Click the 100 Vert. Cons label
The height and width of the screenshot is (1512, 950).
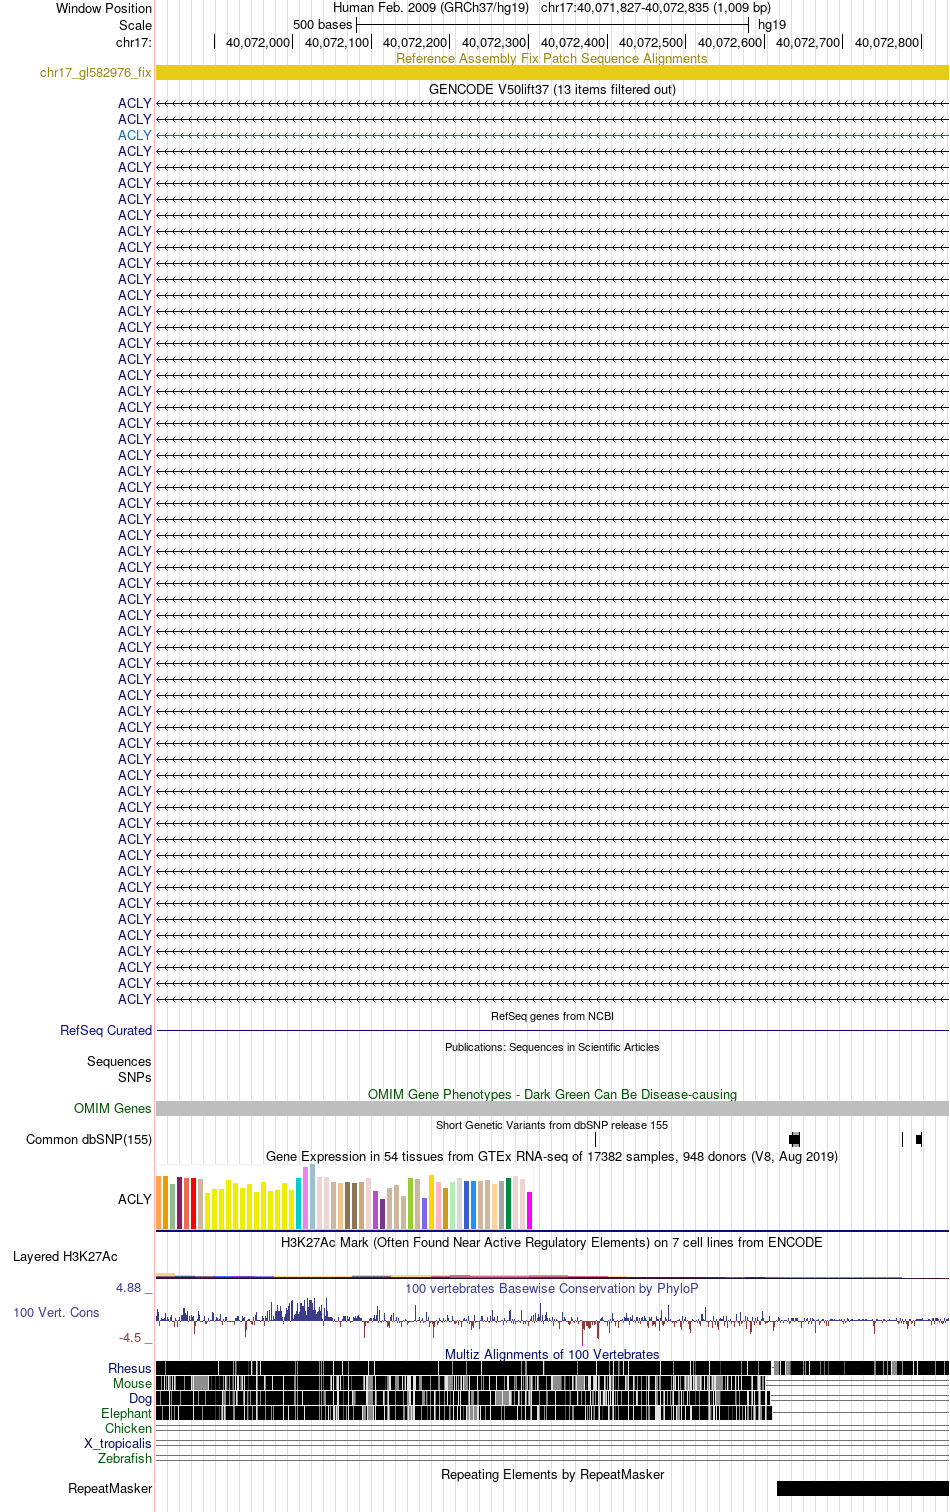tap(56, 1312)
